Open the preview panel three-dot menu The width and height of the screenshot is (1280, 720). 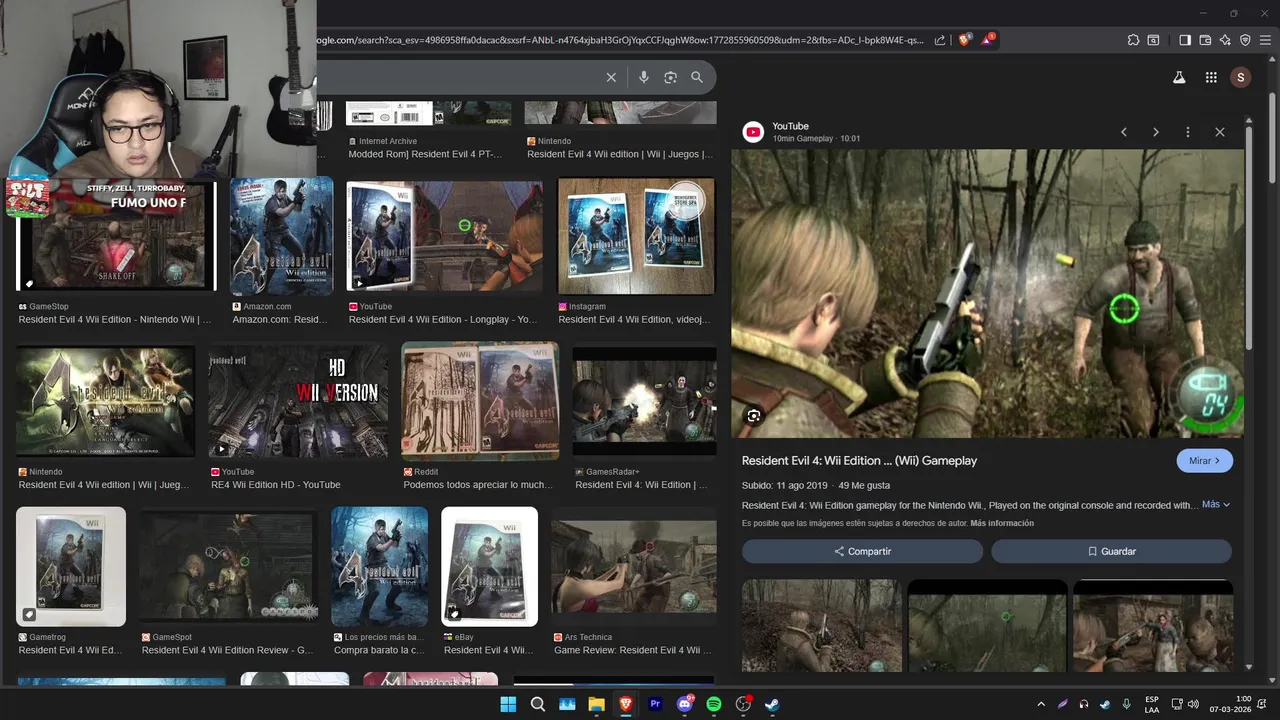pos(1188,132)
